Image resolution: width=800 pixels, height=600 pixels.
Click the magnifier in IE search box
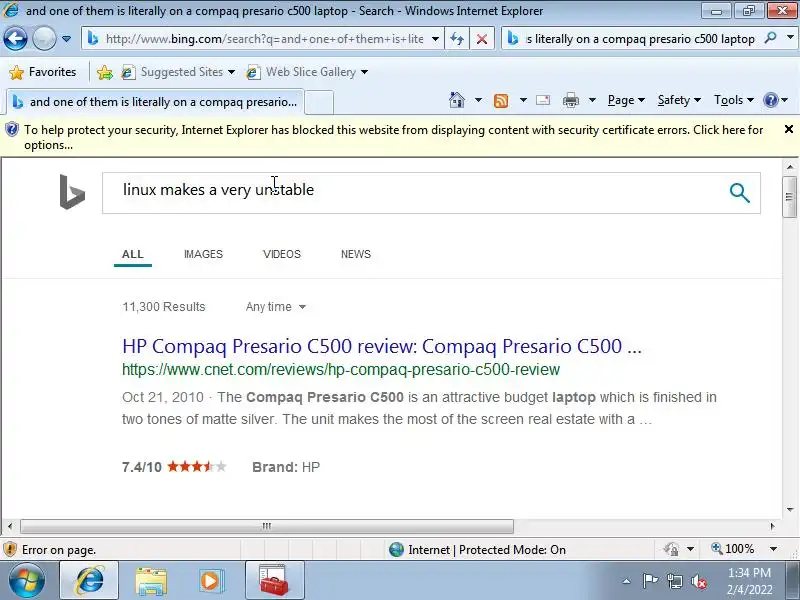click(x=770, y=38)
